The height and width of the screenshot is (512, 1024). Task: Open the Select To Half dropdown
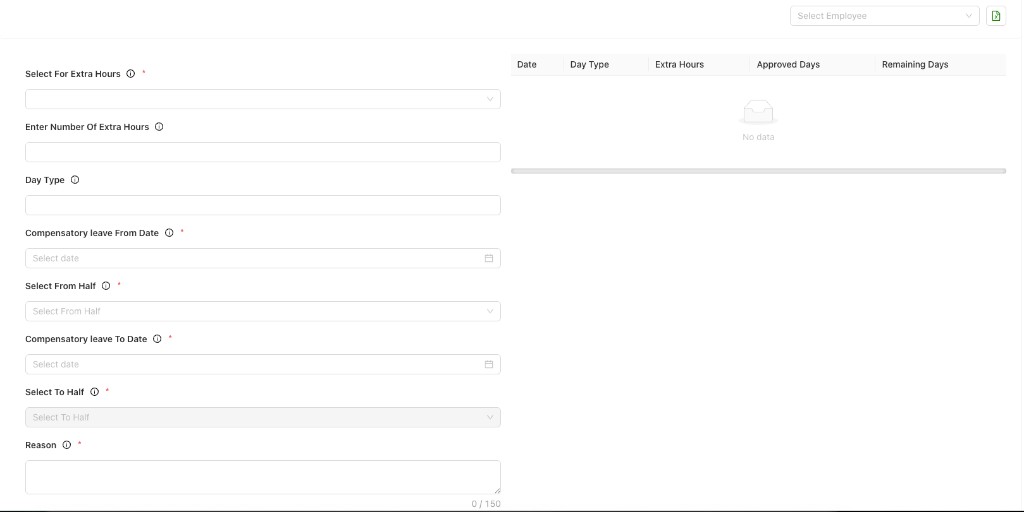pos(263,417)
